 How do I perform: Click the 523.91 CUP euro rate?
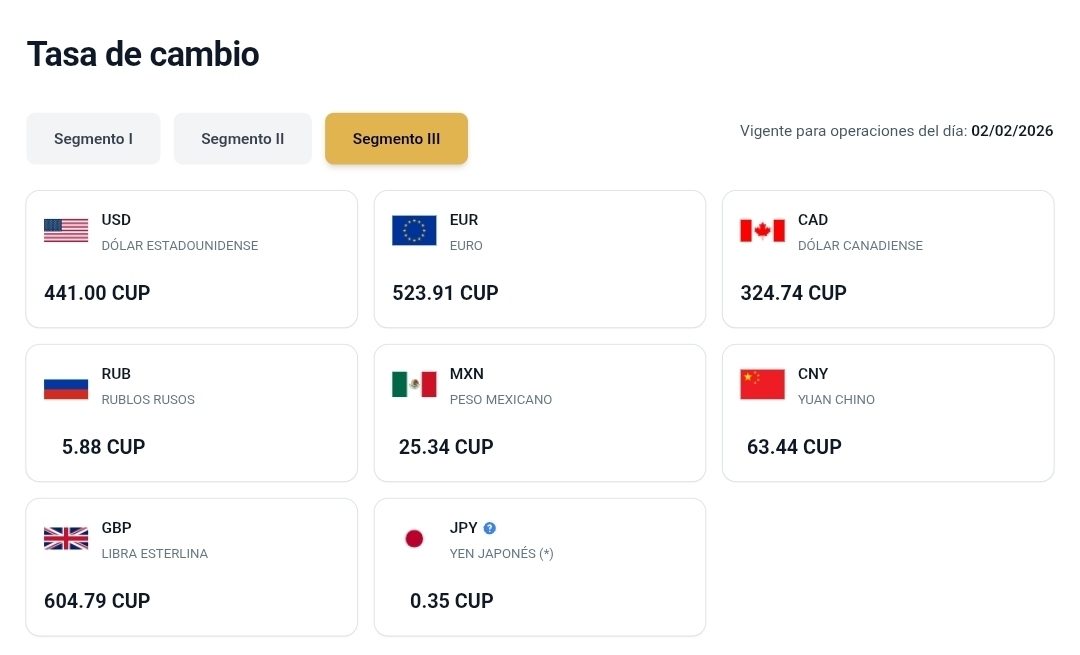(x=445, y=293)
